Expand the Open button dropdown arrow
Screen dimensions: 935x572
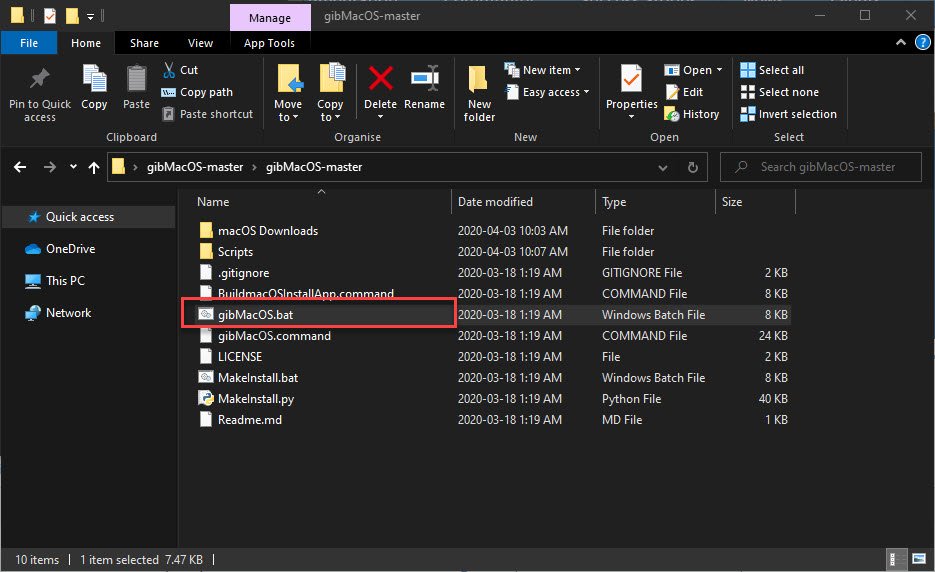tap(719, 70)
